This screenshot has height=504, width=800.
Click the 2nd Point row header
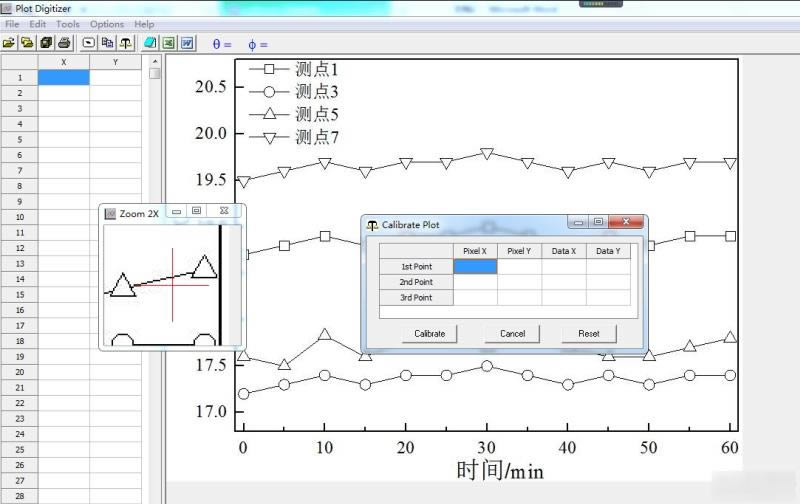click(x=416, y=282)
